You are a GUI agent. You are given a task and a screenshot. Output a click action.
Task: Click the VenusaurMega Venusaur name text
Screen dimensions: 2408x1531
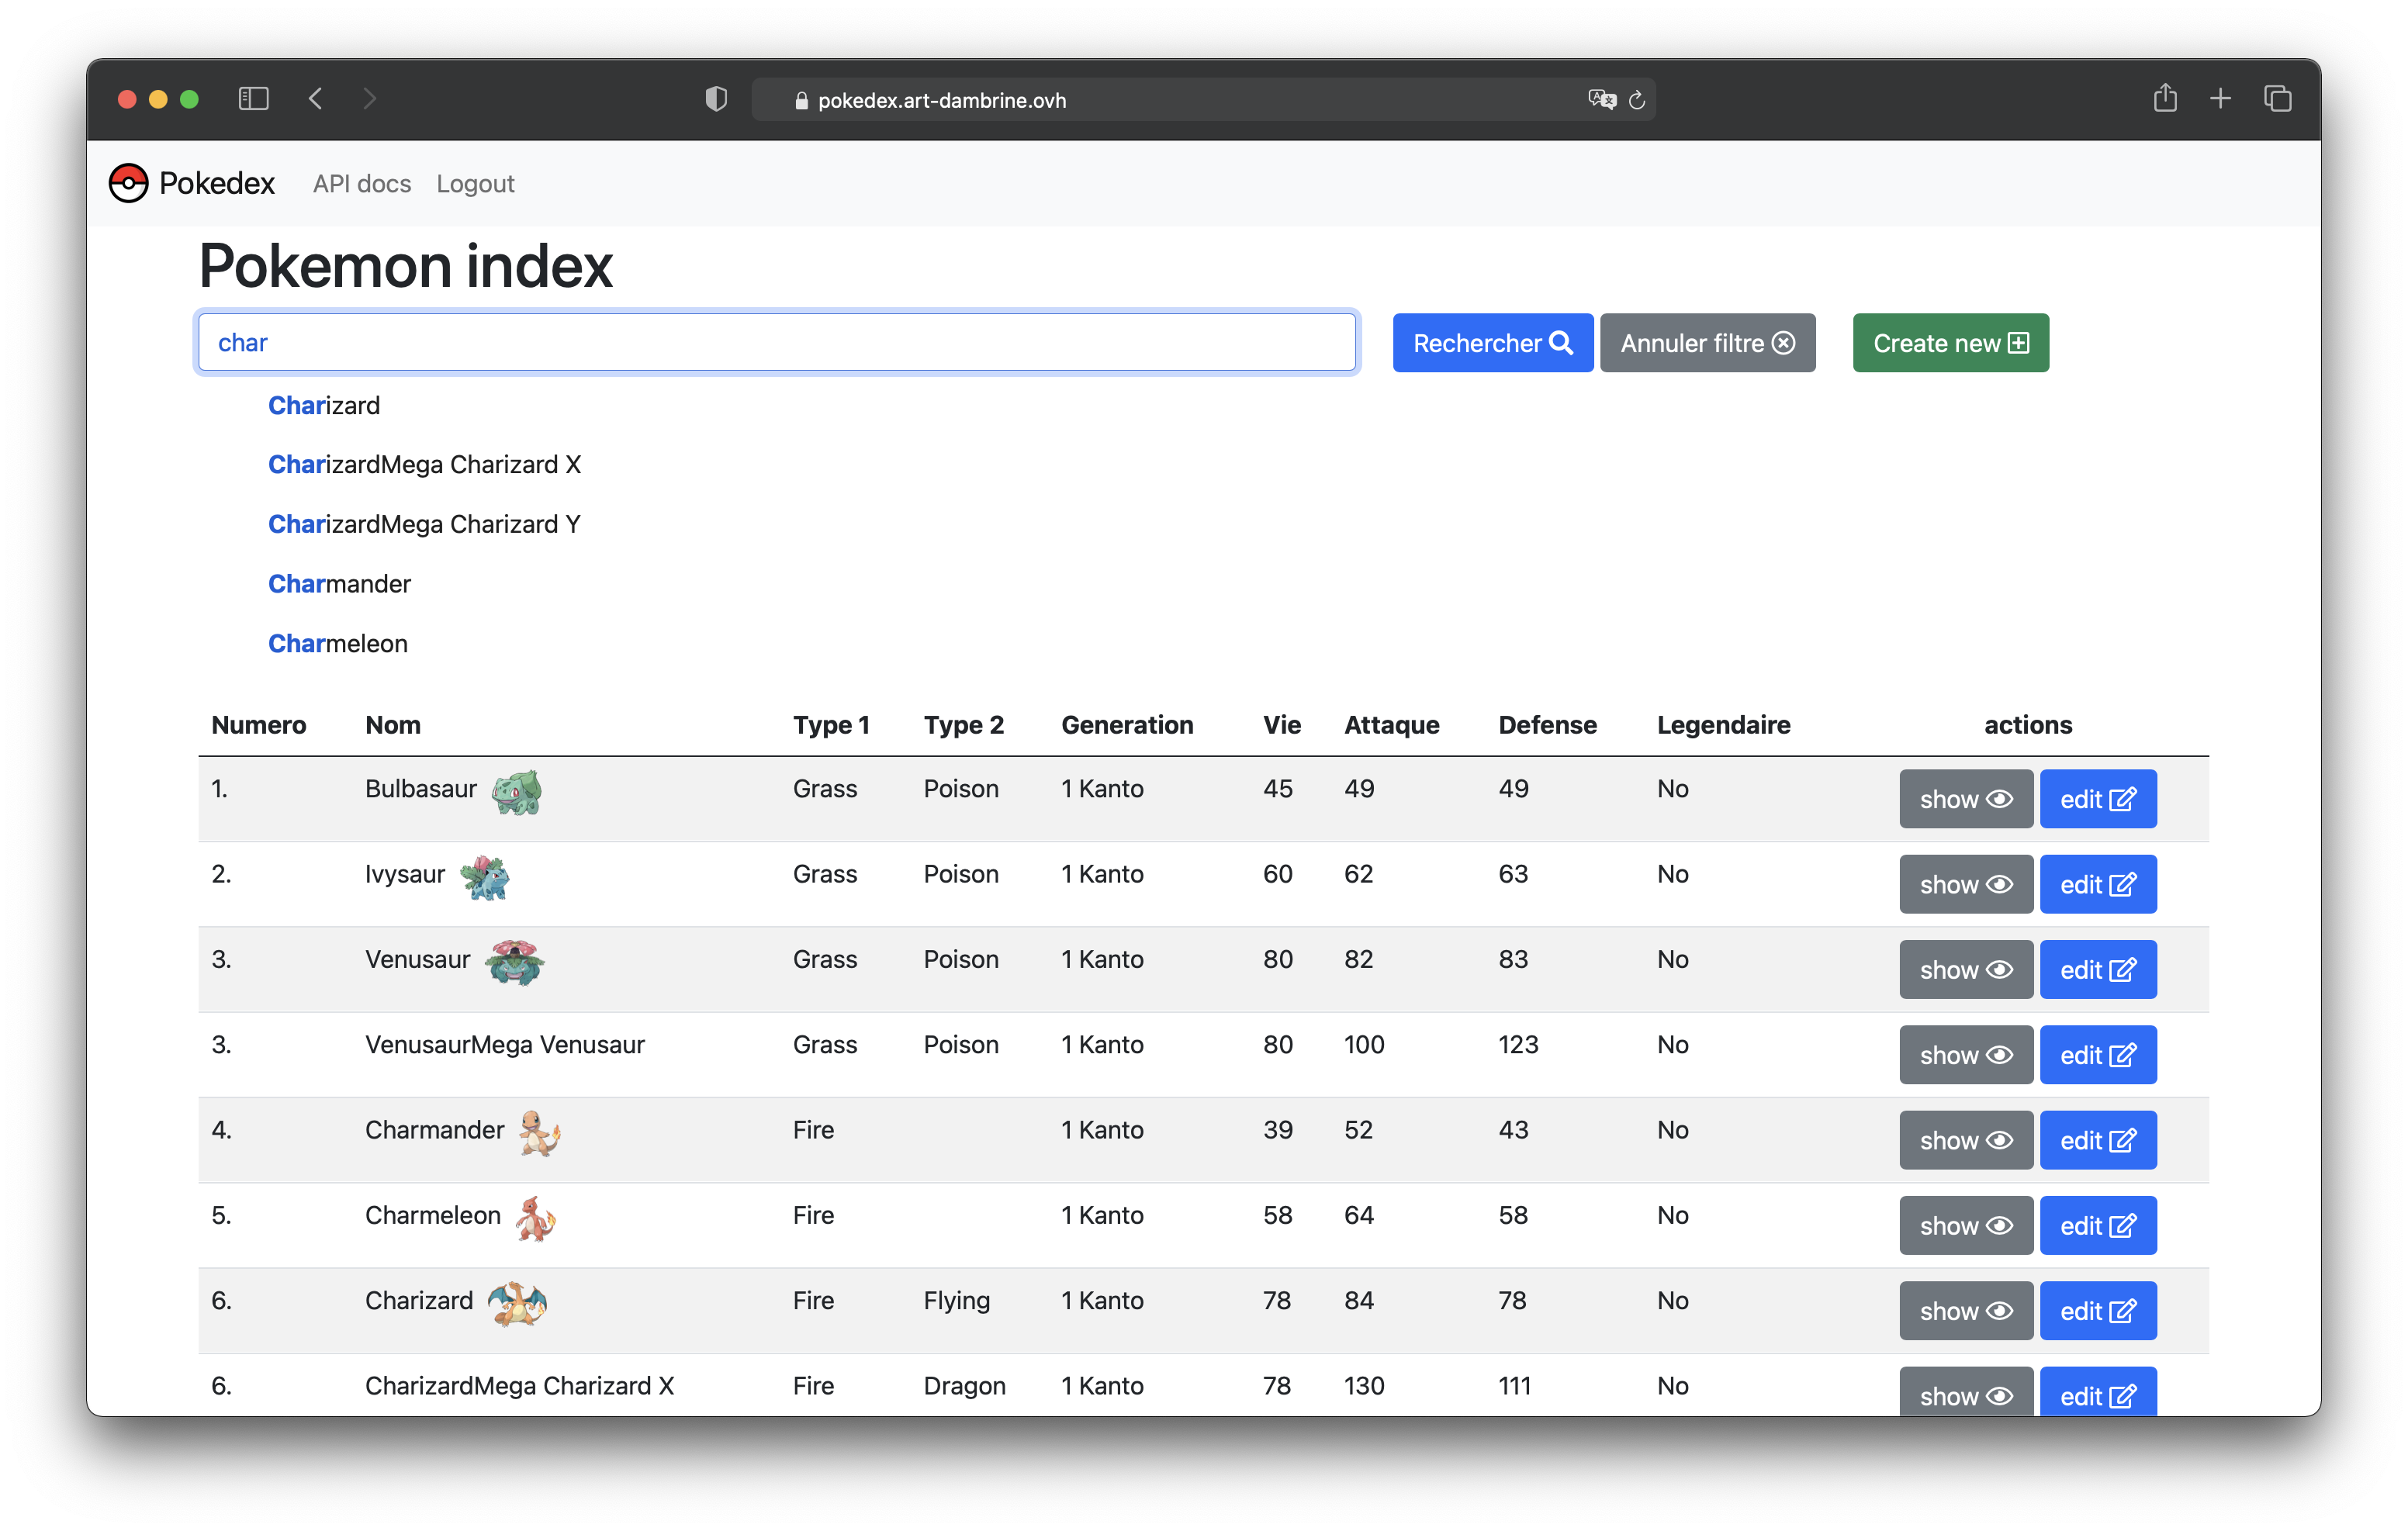(505, 1045)
